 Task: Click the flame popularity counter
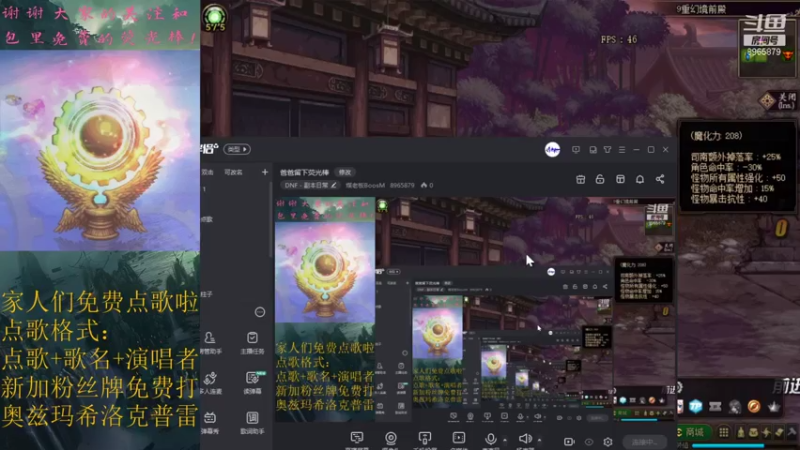427,185
